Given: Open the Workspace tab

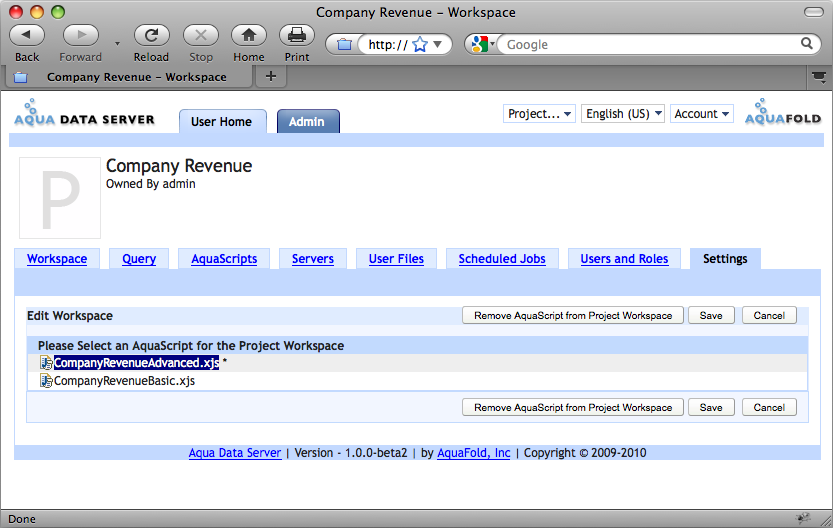Looking at the screenshot, I should [57, 259].
